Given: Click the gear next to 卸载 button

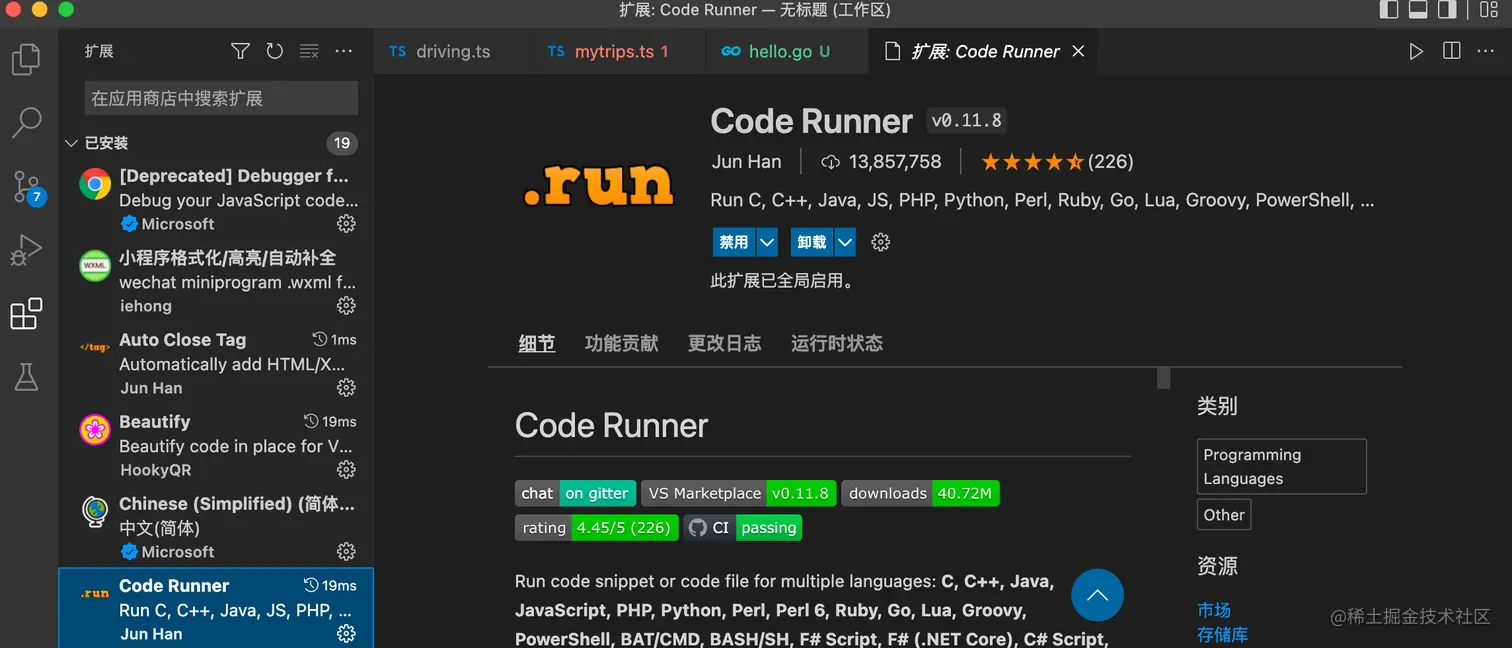Looking at the screenshot, I should [x=881, y=242].
